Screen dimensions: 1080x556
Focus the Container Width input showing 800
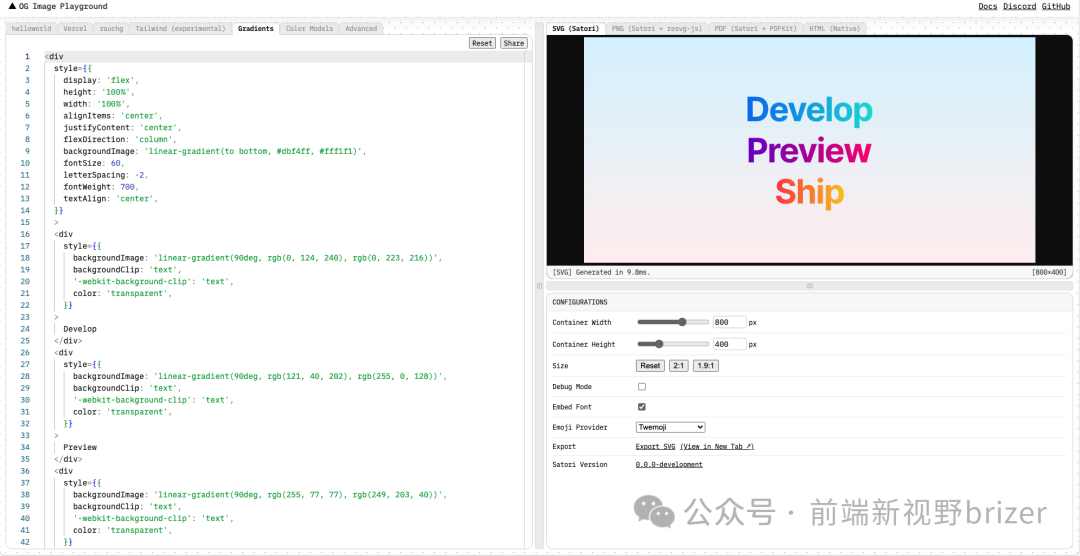pyautogui.click(x=729, y=322)
